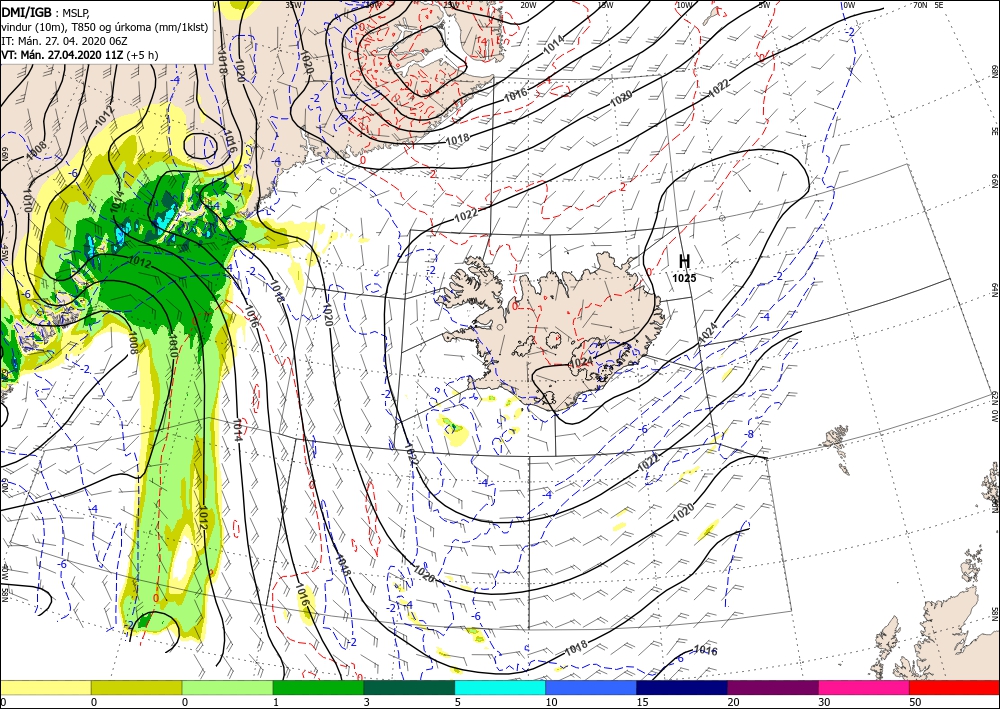The height and width of the screenshot is (709, 1000).
Task: Click the legend tick label '5'
Action: click(458, 702)
